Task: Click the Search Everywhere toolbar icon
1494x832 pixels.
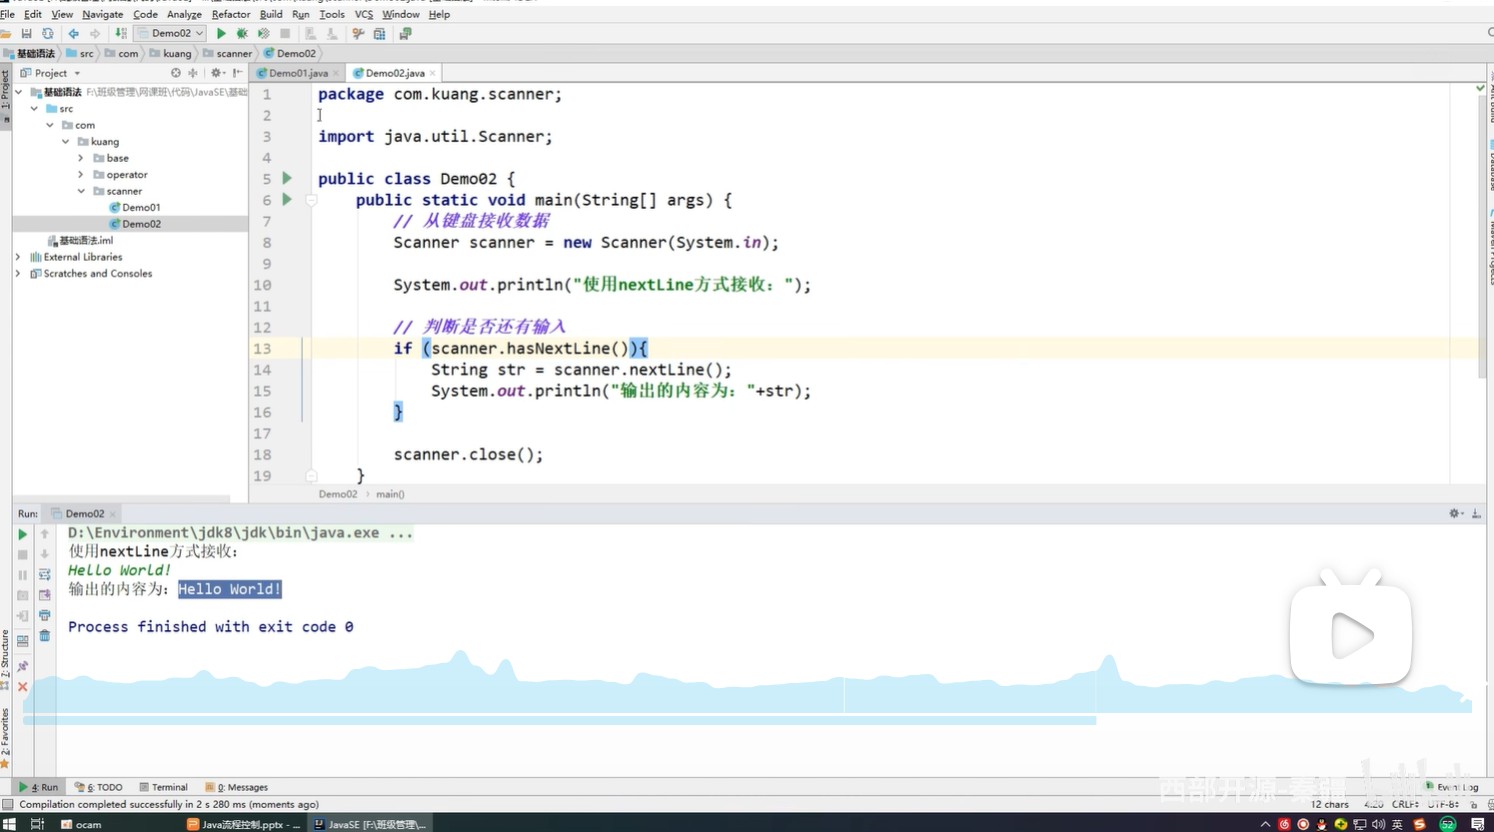Action: coord(1489,33)
